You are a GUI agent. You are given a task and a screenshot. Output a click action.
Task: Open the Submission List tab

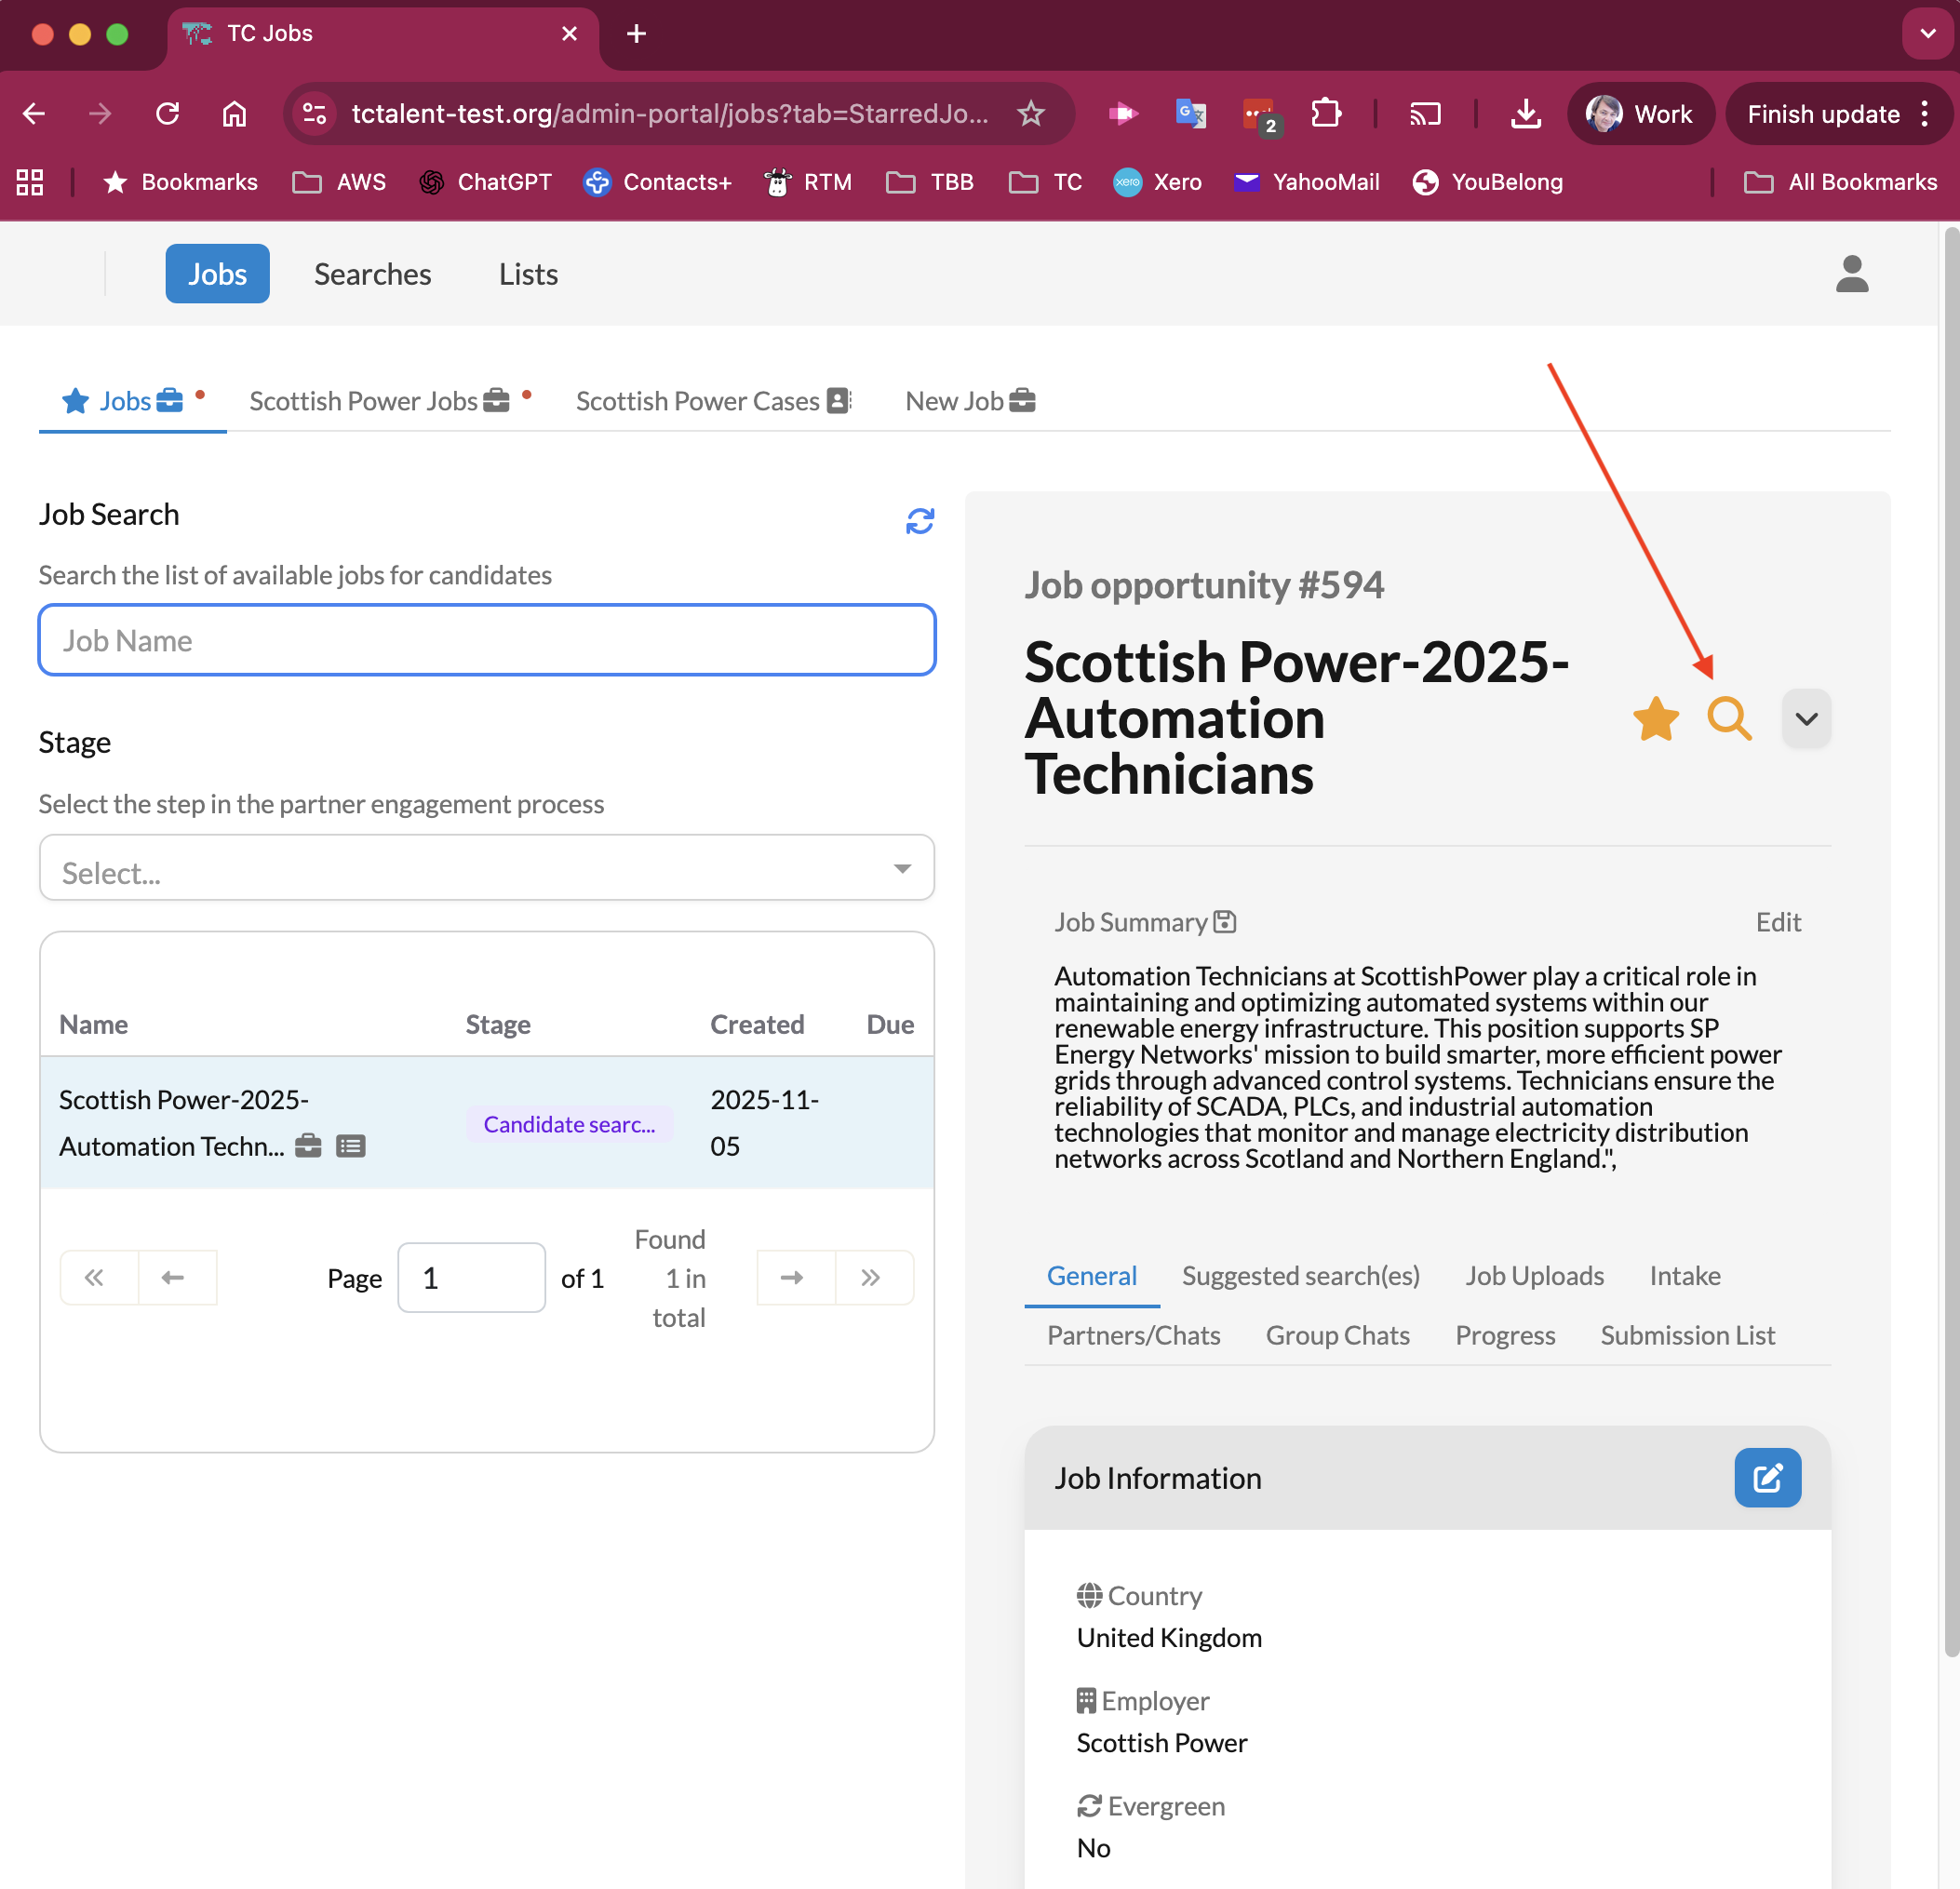point(1687,1335)
